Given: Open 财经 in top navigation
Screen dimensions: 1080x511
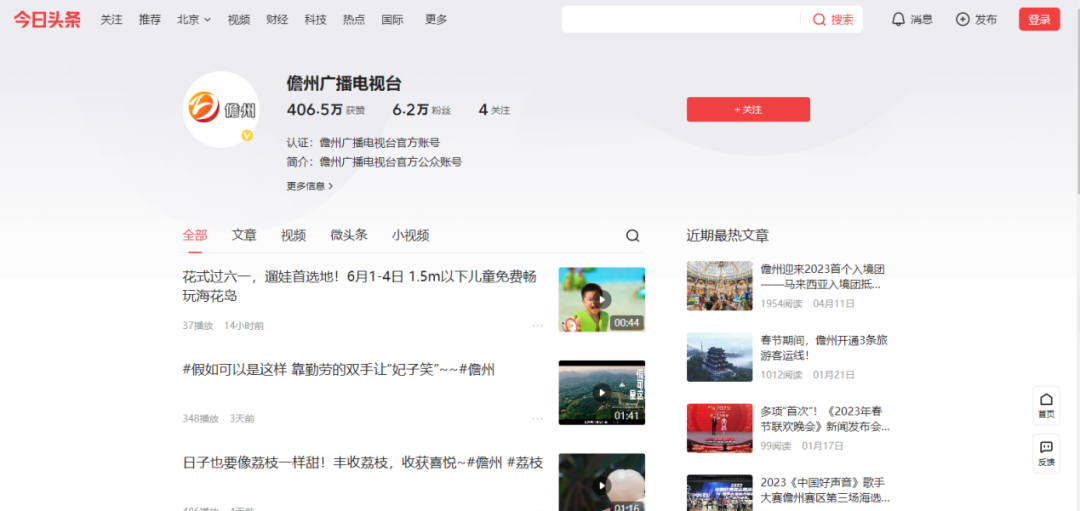Looking at the screenshot, I should pos(277,19).
